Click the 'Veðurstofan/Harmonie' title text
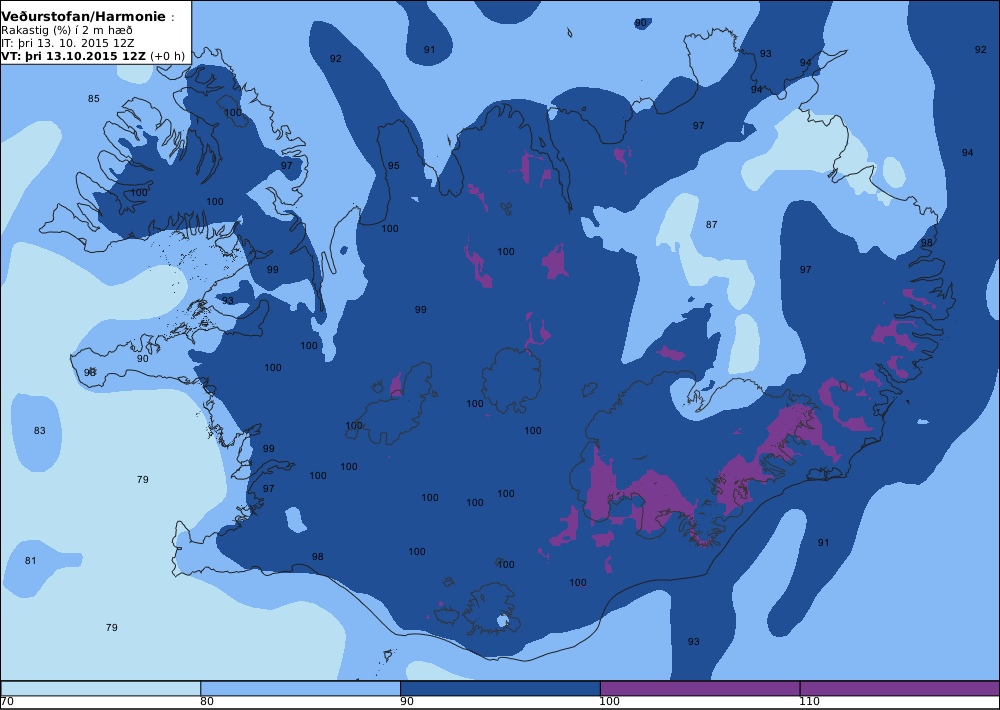This screenshot has width=1000, height=710. tap(83, 17)
